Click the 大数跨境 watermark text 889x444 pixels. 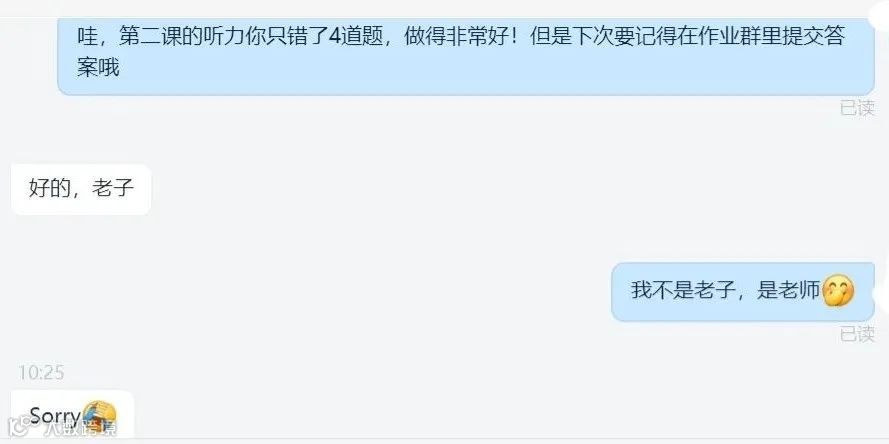(79, 428)
